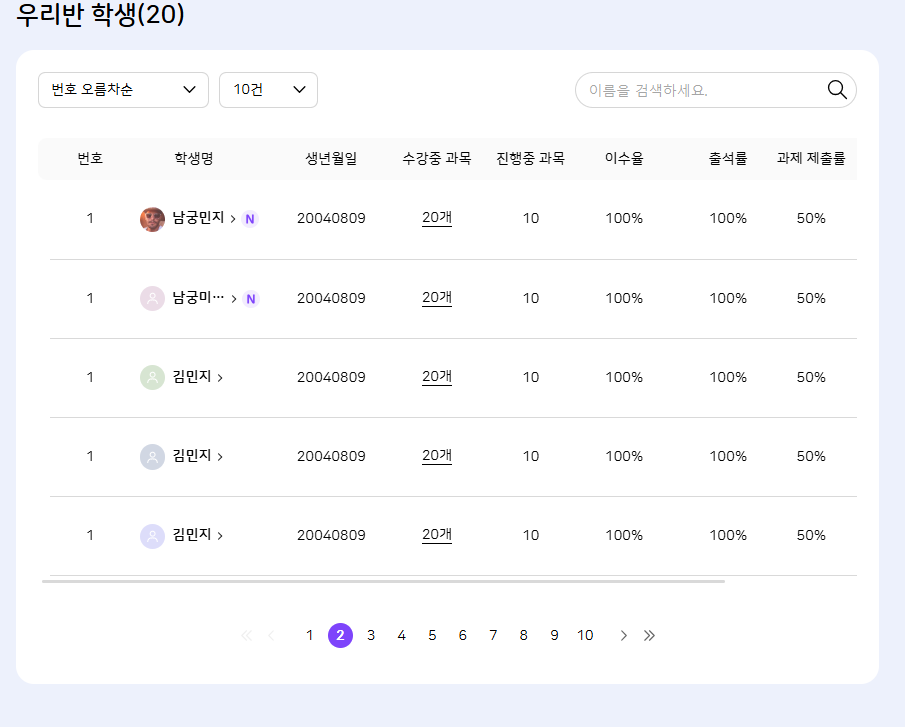Click the magnifying glass search icon
This screenshot has width=905, height=727.
point(837,90)
